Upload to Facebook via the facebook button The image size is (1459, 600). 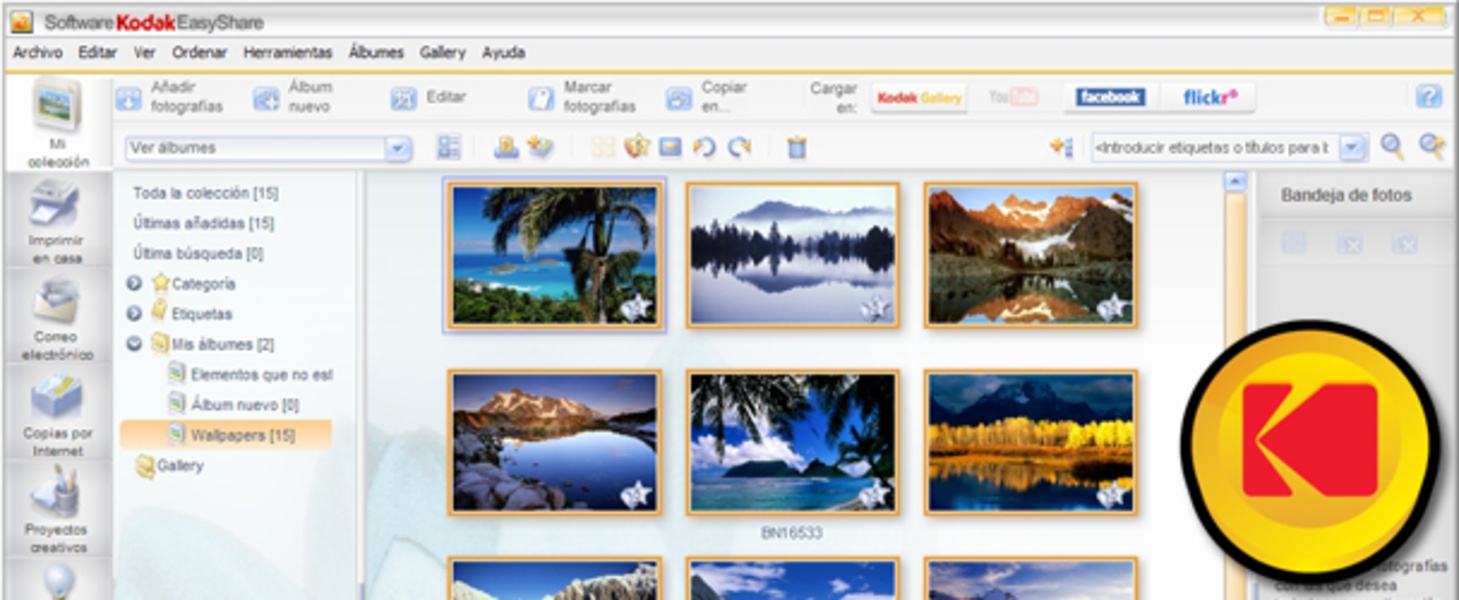click(x=1110, y=97)
